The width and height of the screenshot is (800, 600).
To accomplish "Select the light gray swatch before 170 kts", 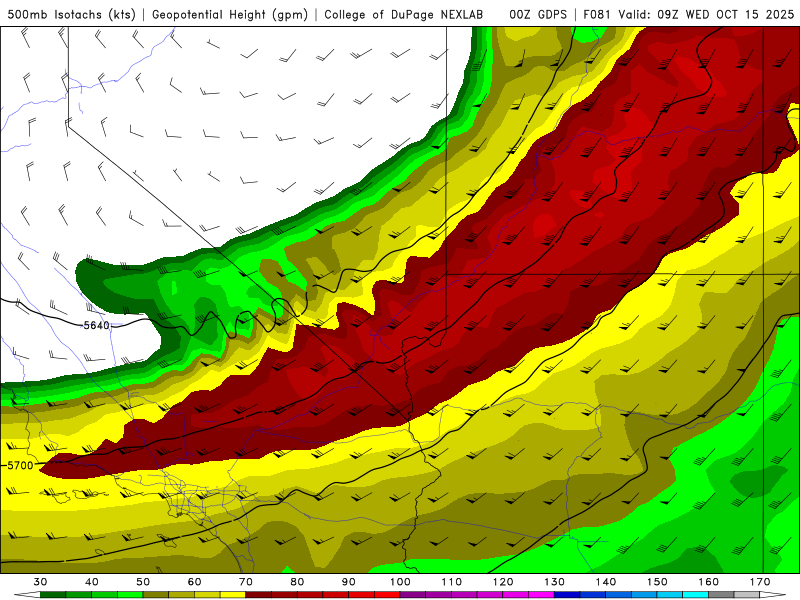I will pos(747,595).
